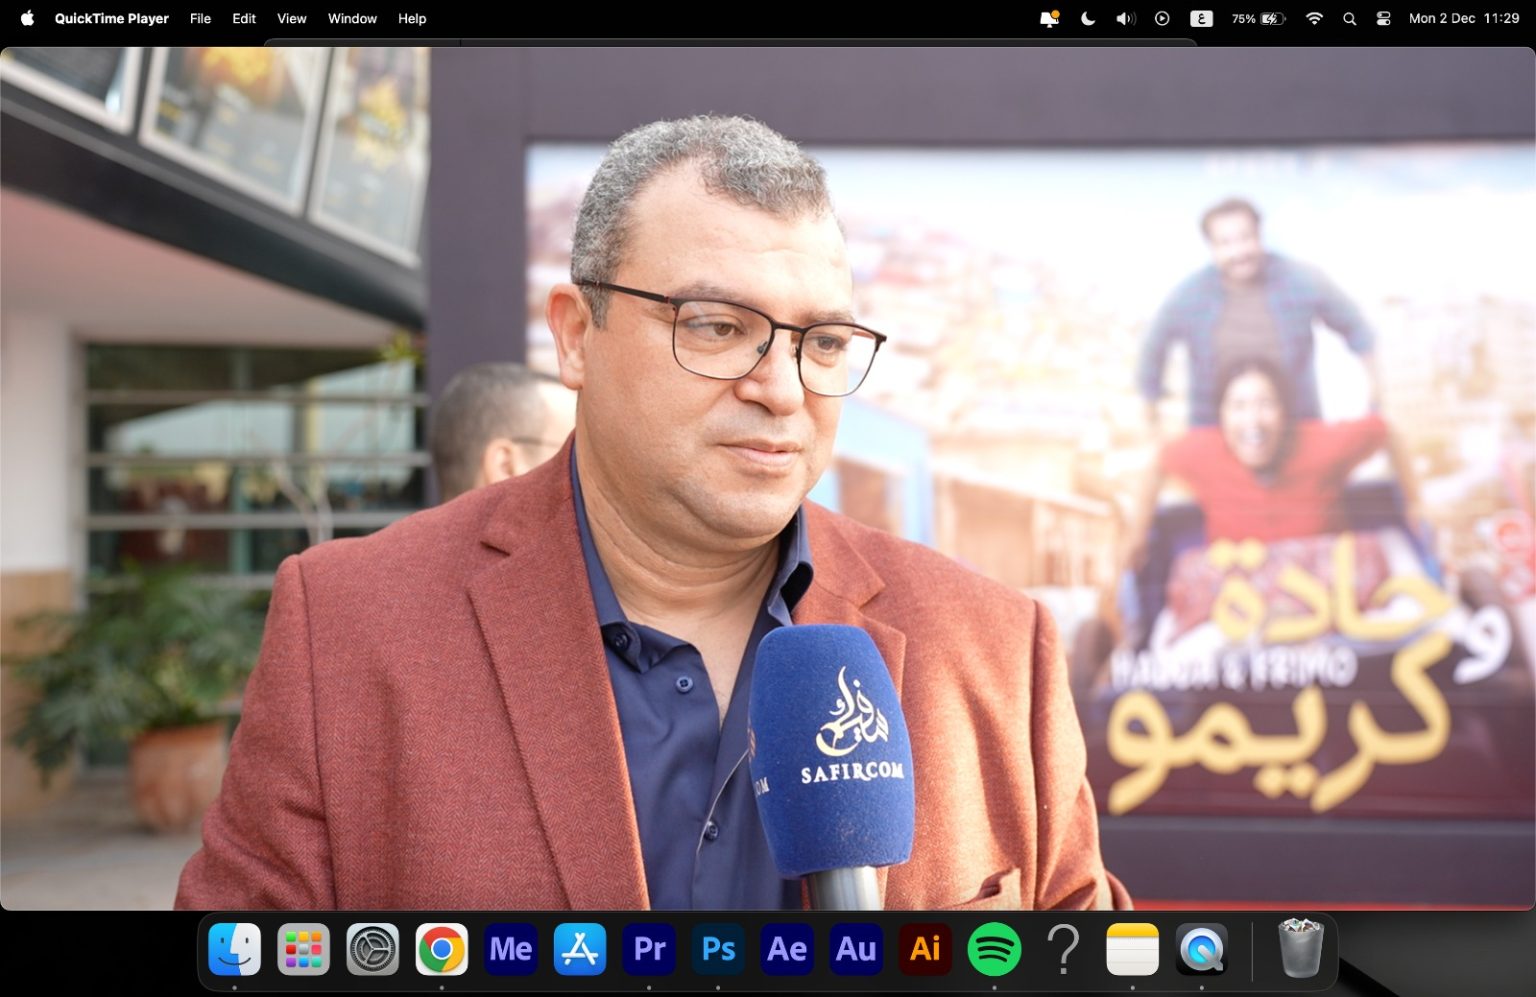Launch Adobe Illustrator from the dock
The width and height of the screenshot is (1536, 997).
[925, 948]
